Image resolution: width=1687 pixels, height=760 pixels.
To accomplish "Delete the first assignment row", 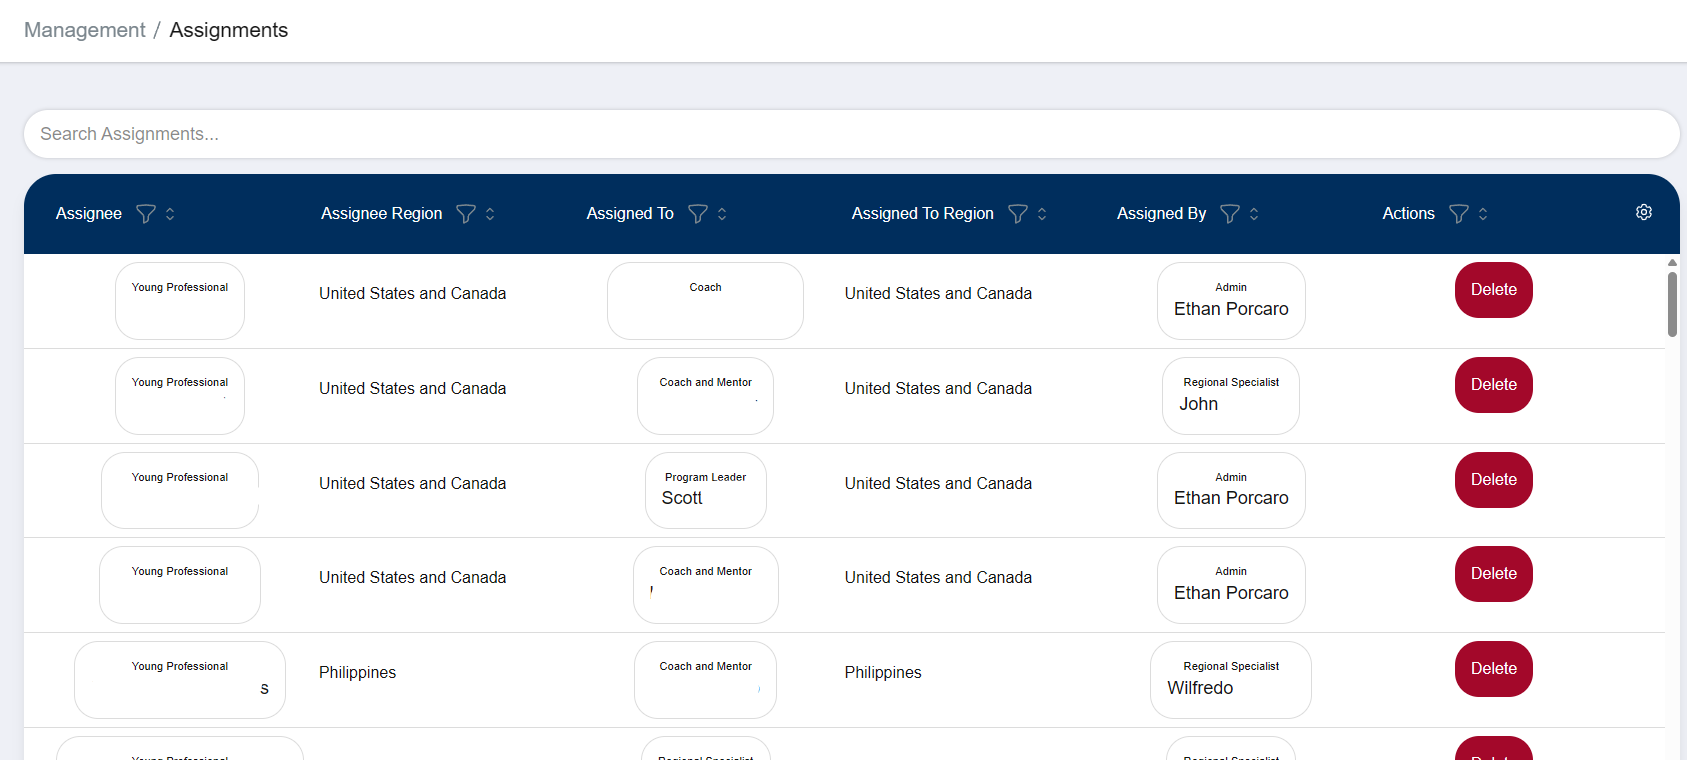I will point(1493,290).
